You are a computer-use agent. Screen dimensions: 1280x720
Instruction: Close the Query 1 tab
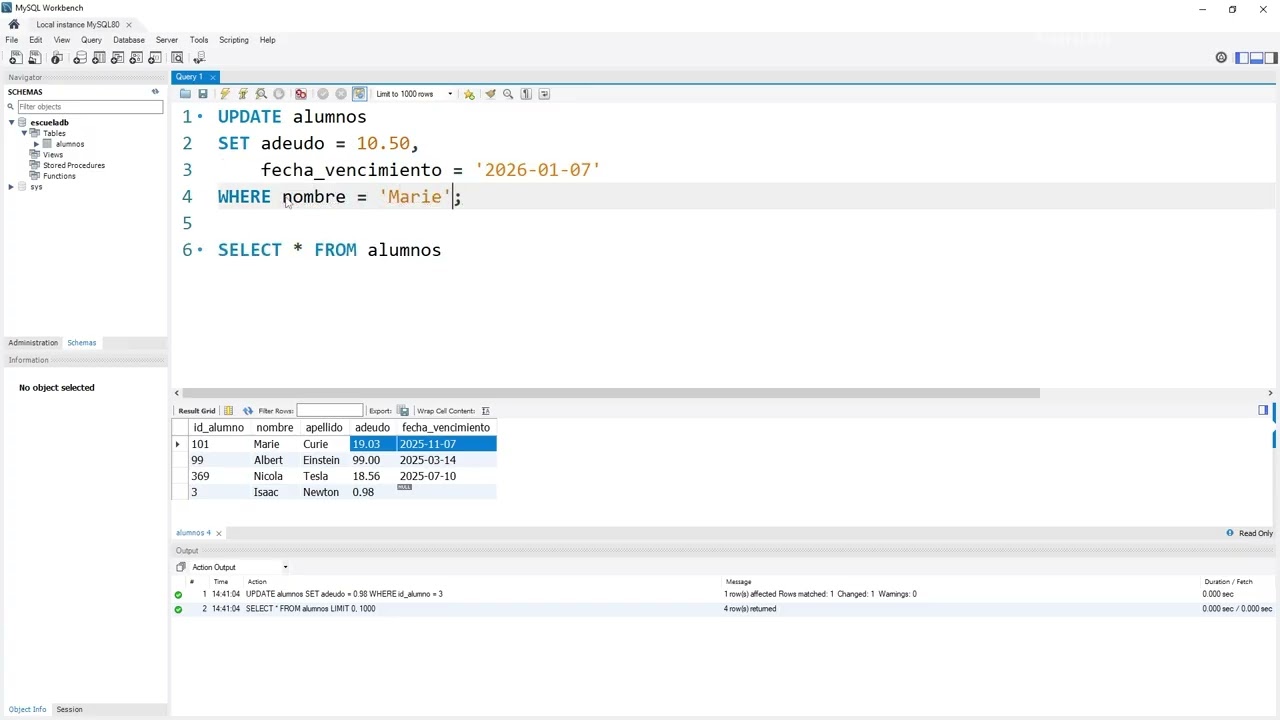point(212,77)
